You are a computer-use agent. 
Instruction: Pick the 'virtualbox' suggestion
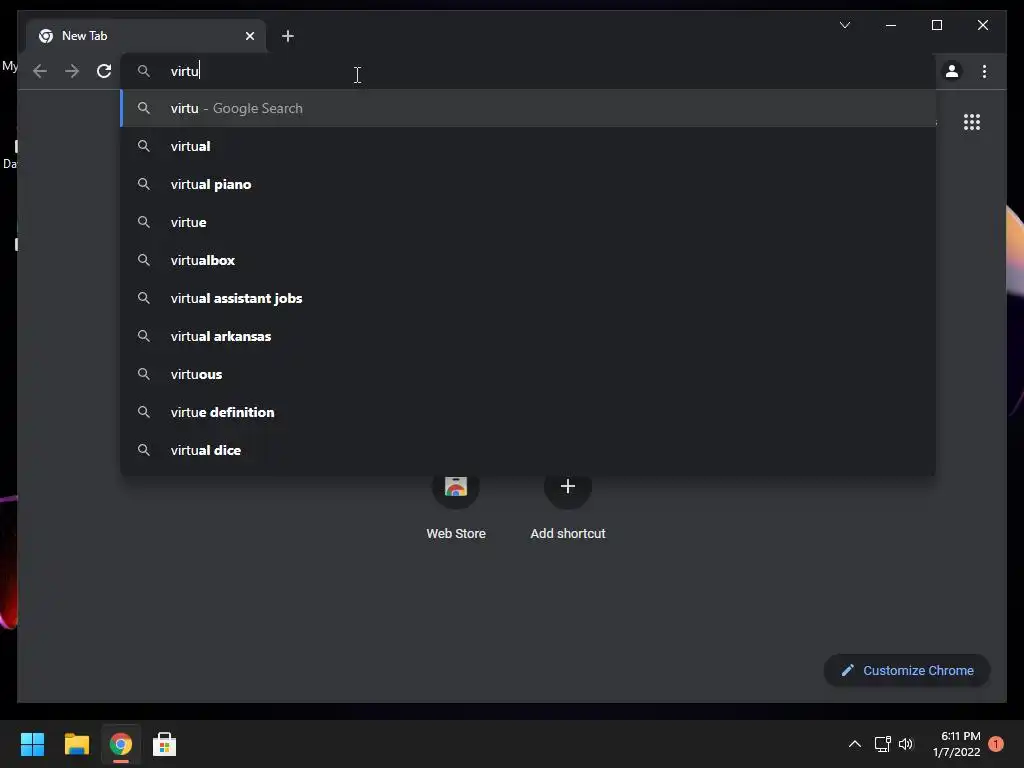tap(528, 260)
